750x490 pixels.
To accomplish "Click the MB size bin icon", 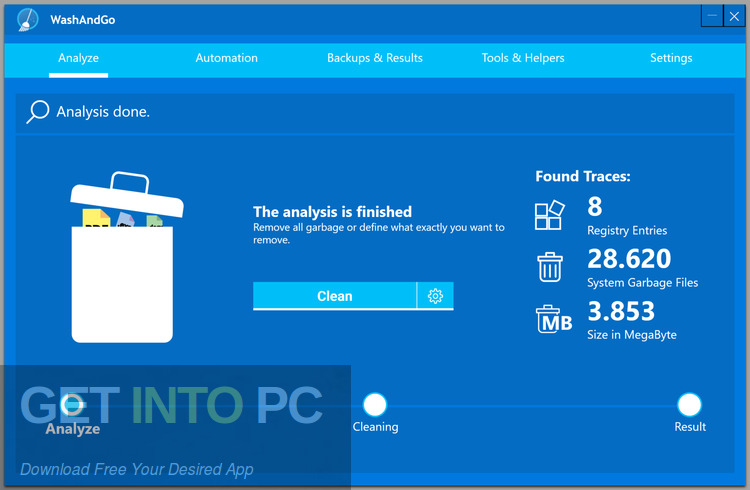I will coord(554,319).
